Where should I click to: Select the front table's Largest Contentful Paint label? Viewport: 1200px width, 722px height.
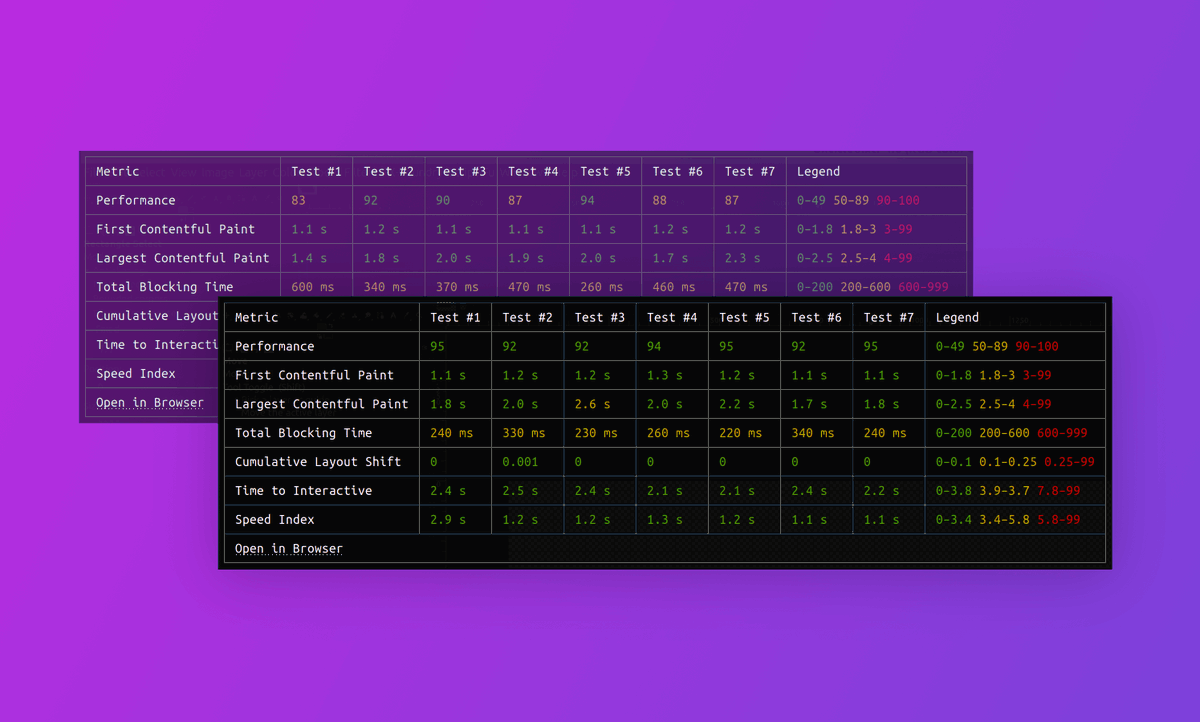322,404
